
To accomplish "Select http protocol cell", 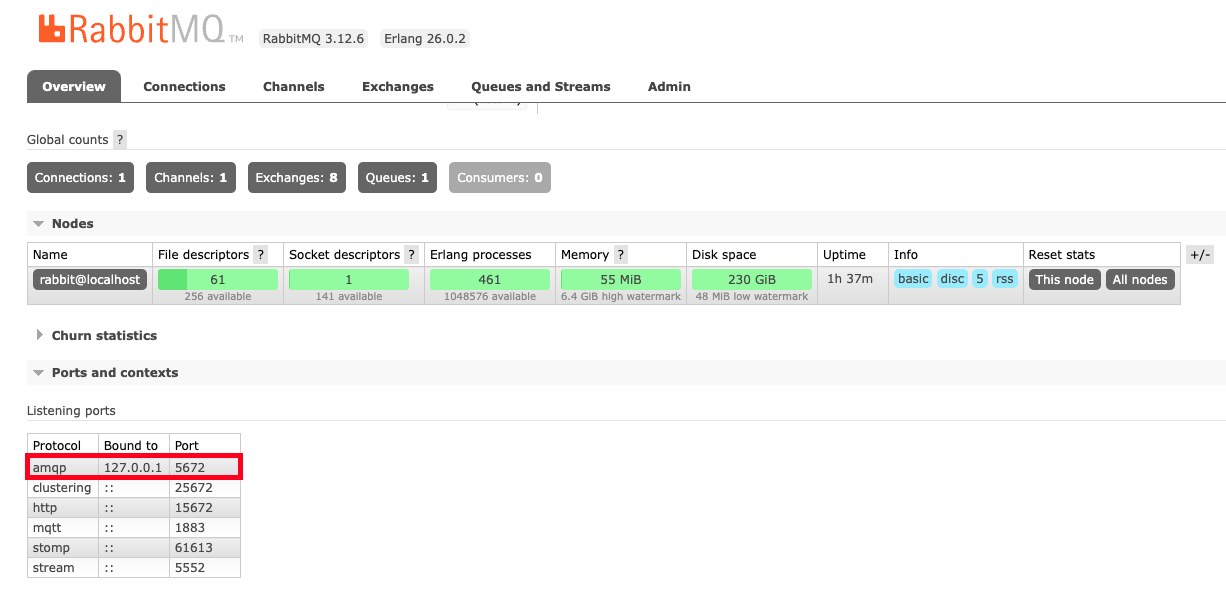I will coord(63,508).
